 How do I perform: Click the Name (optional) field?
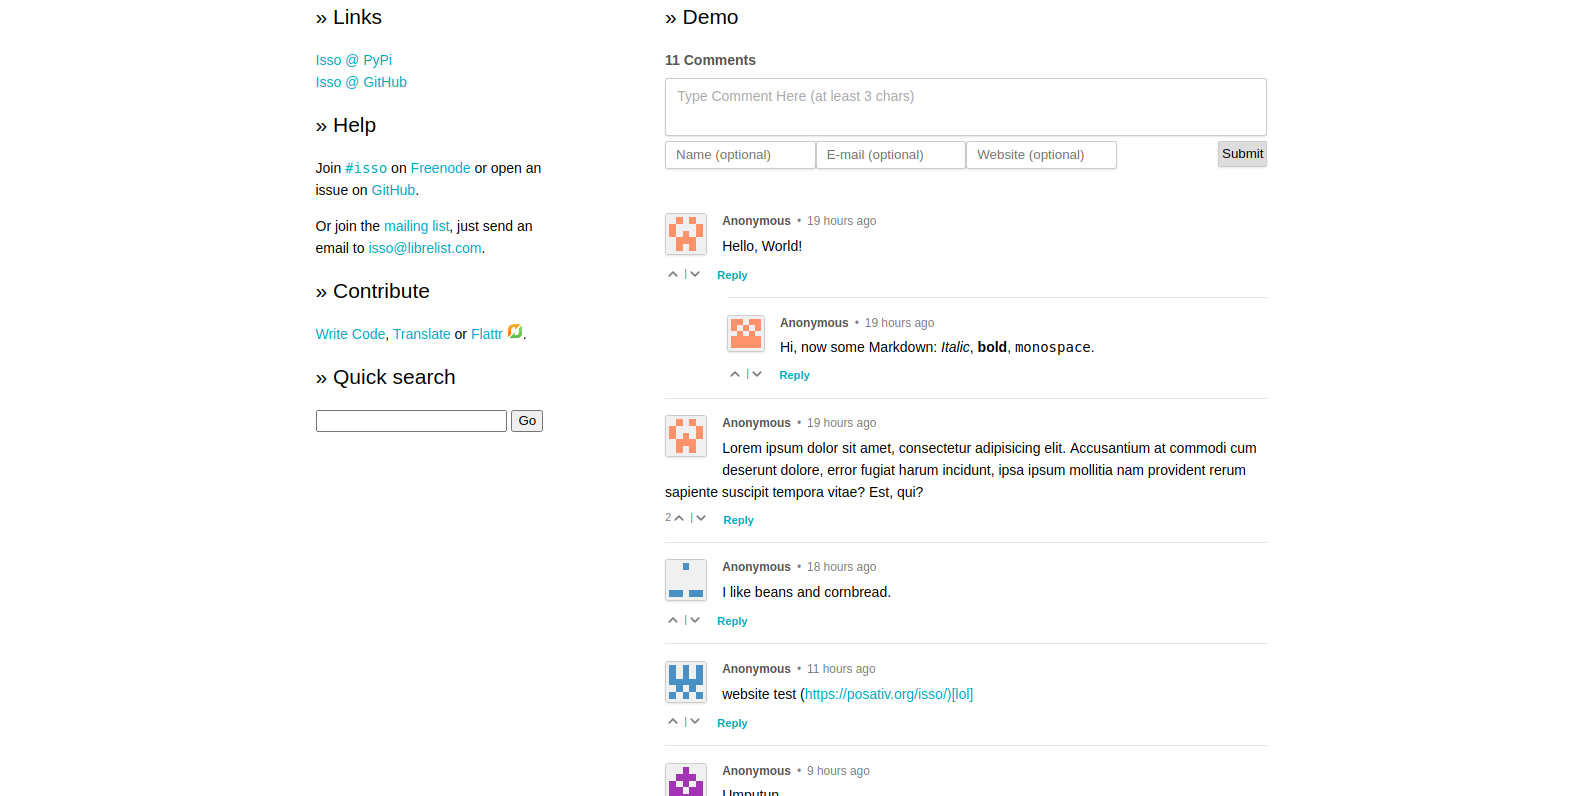click(x=740, y=155)
